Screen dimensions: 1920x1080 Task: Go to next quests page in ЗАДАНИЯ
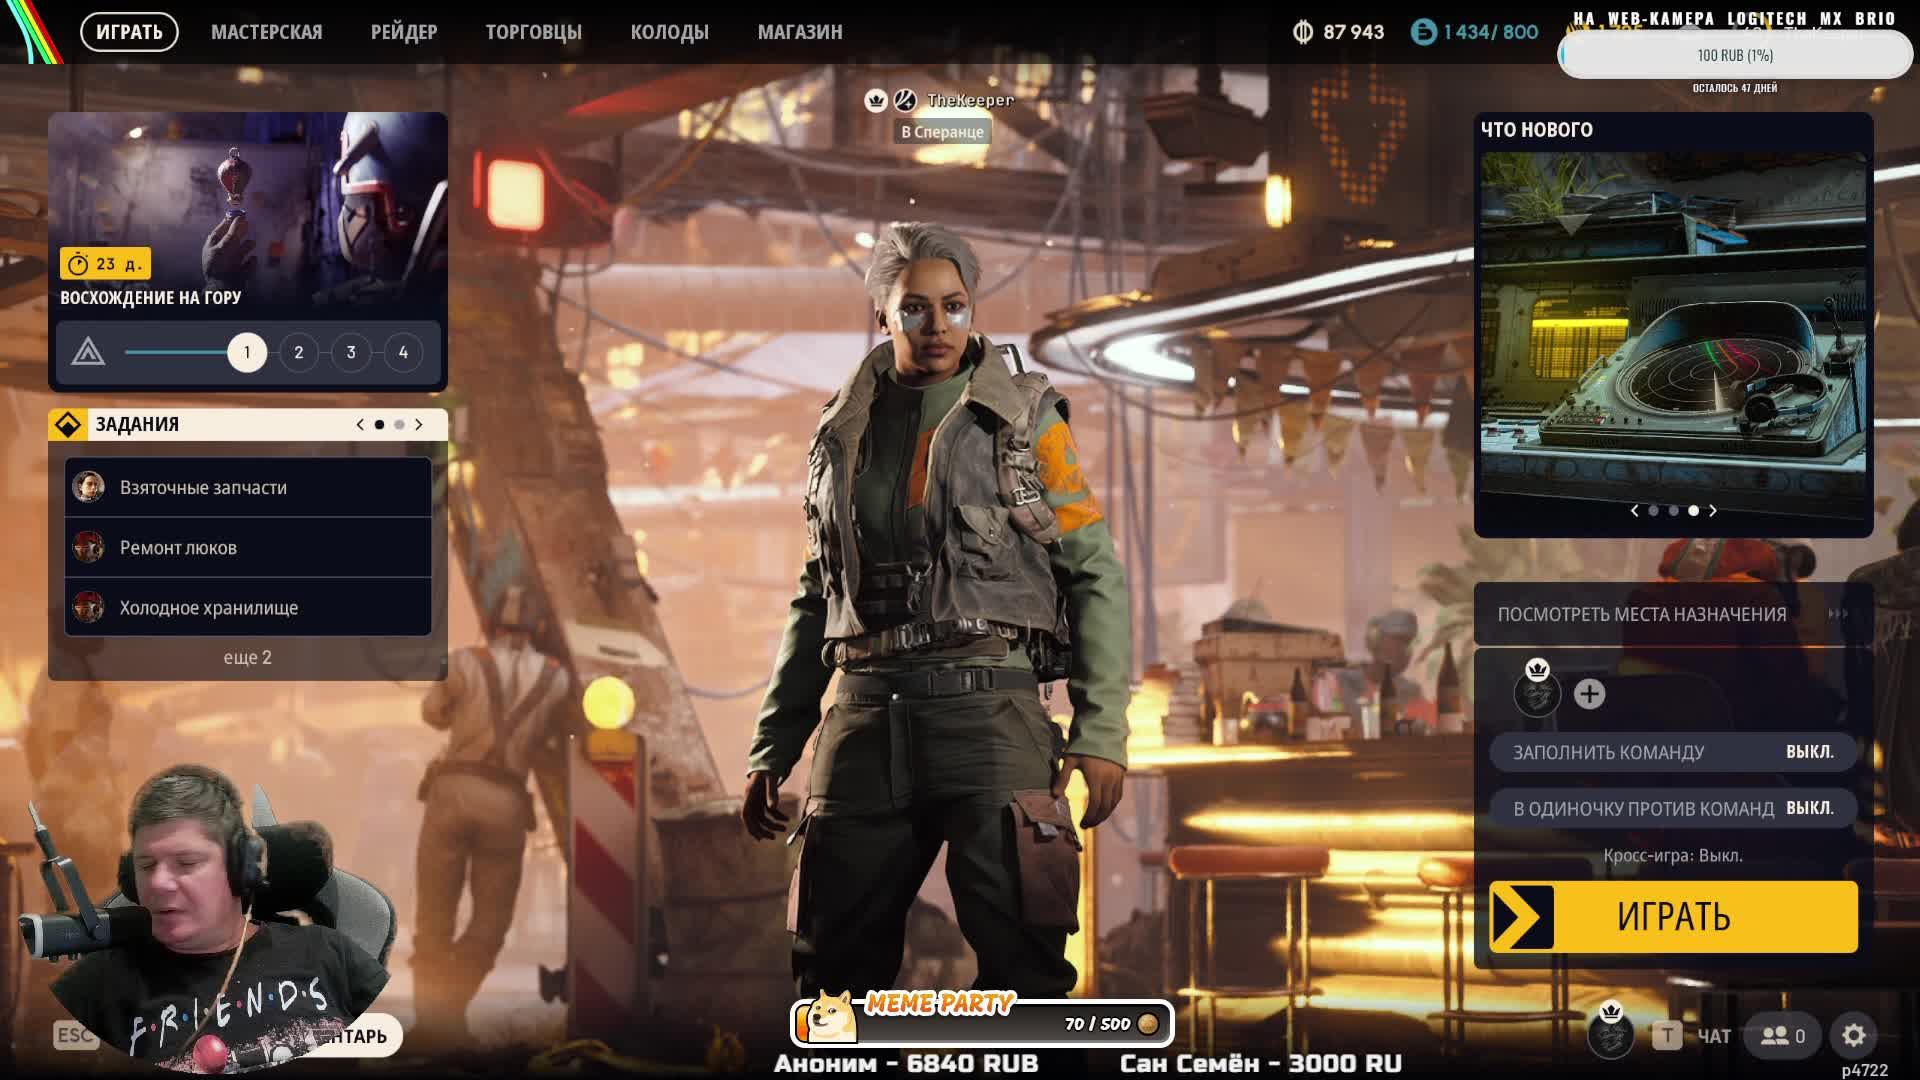(419, 425)
